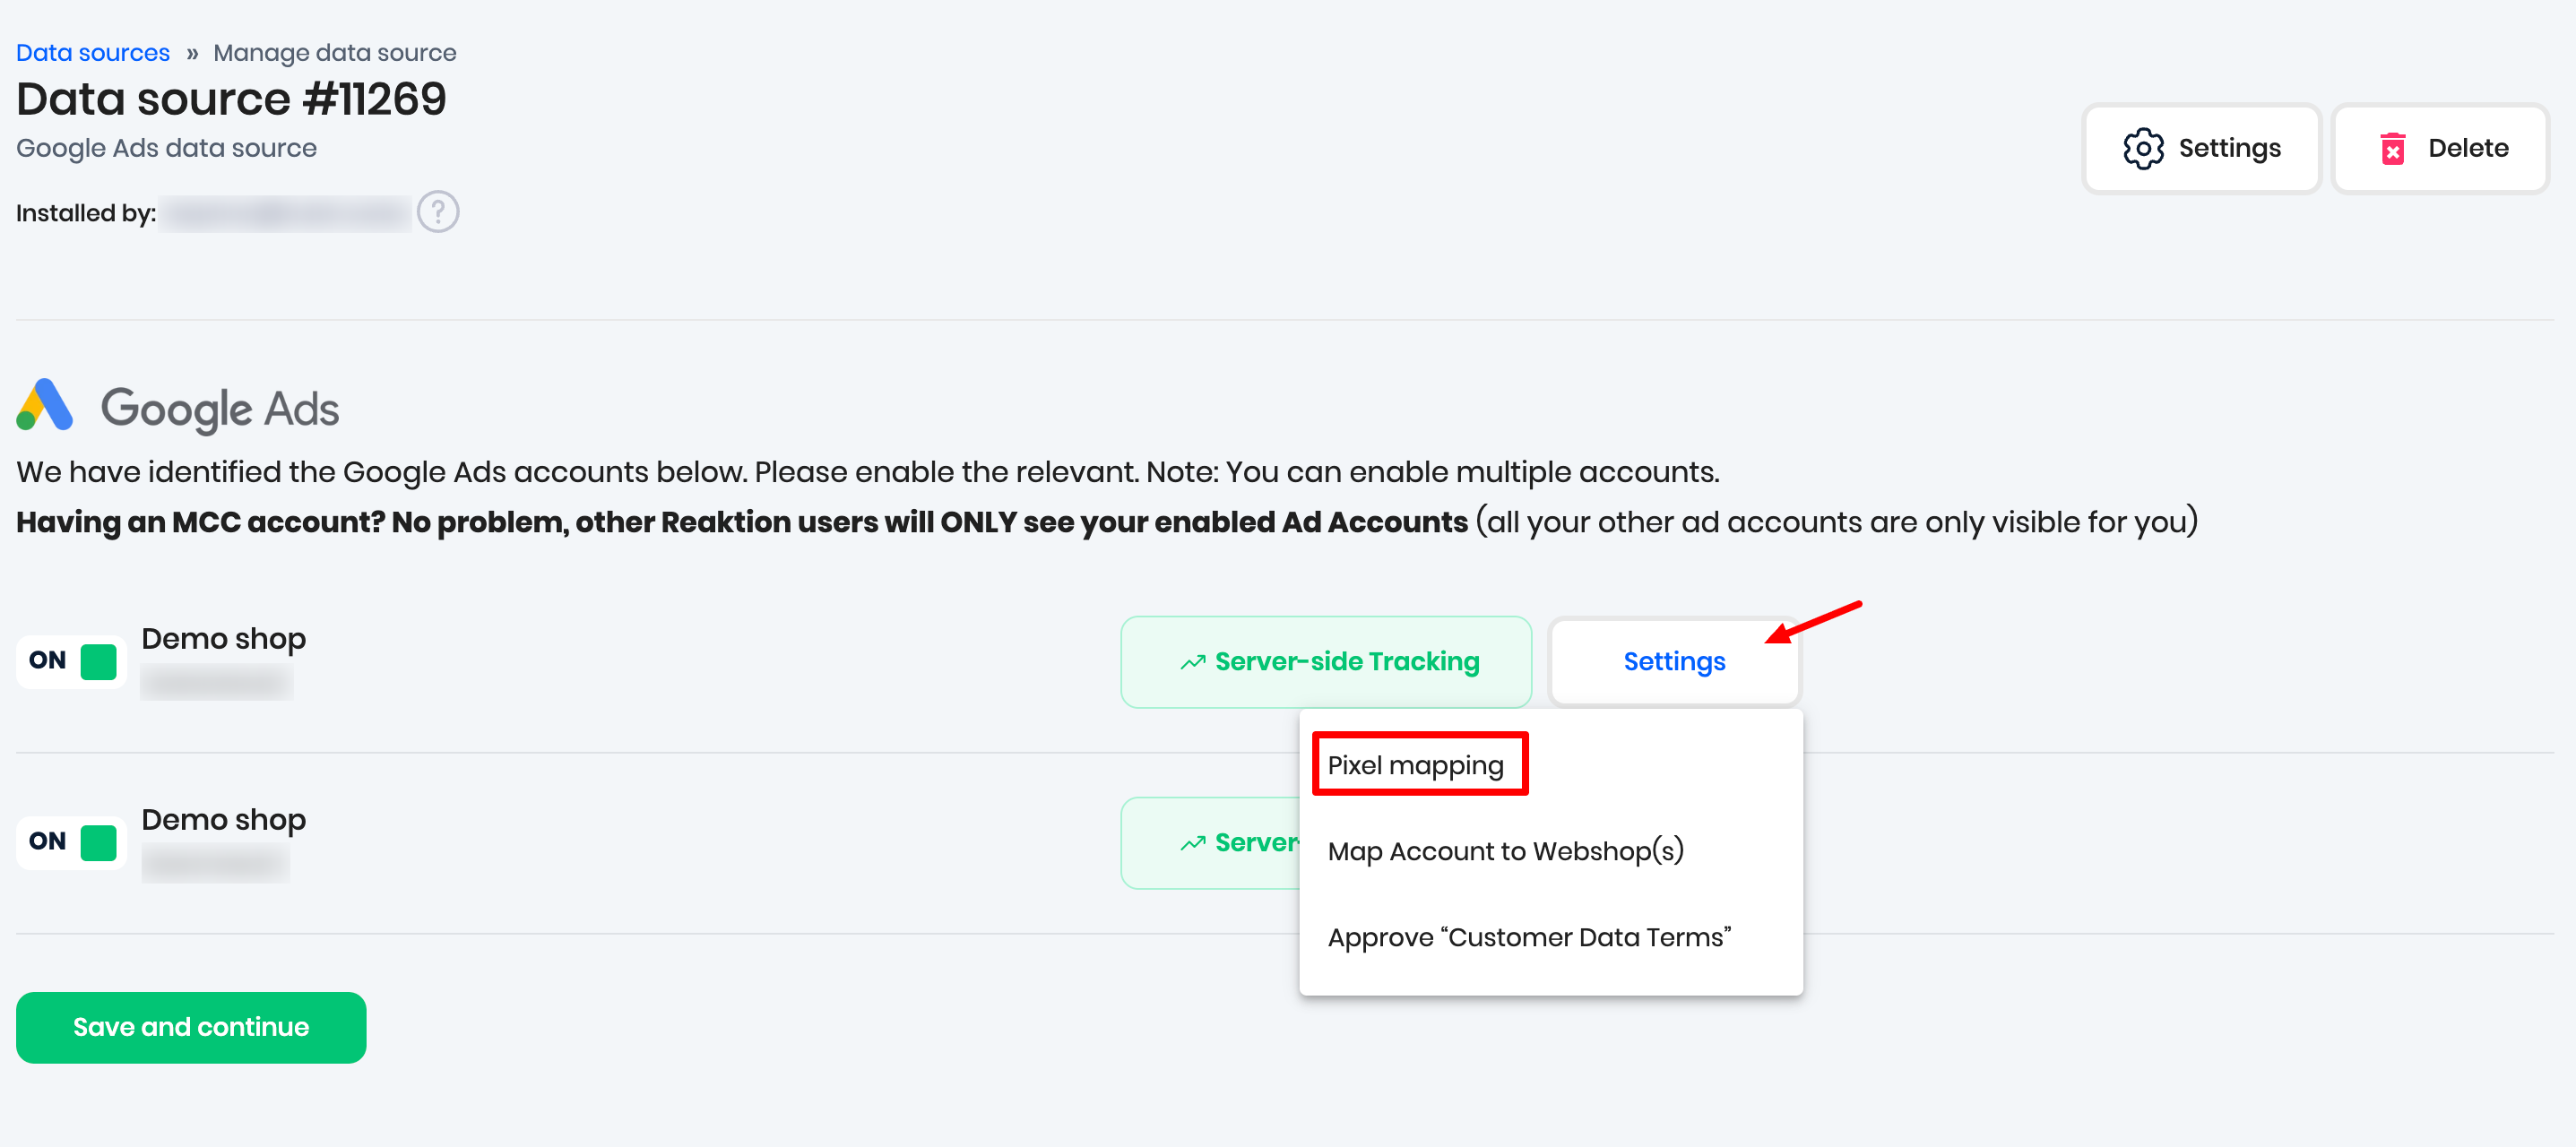
Task: Choose Map Account to Webshop(s)
Action: [1505, 851]
